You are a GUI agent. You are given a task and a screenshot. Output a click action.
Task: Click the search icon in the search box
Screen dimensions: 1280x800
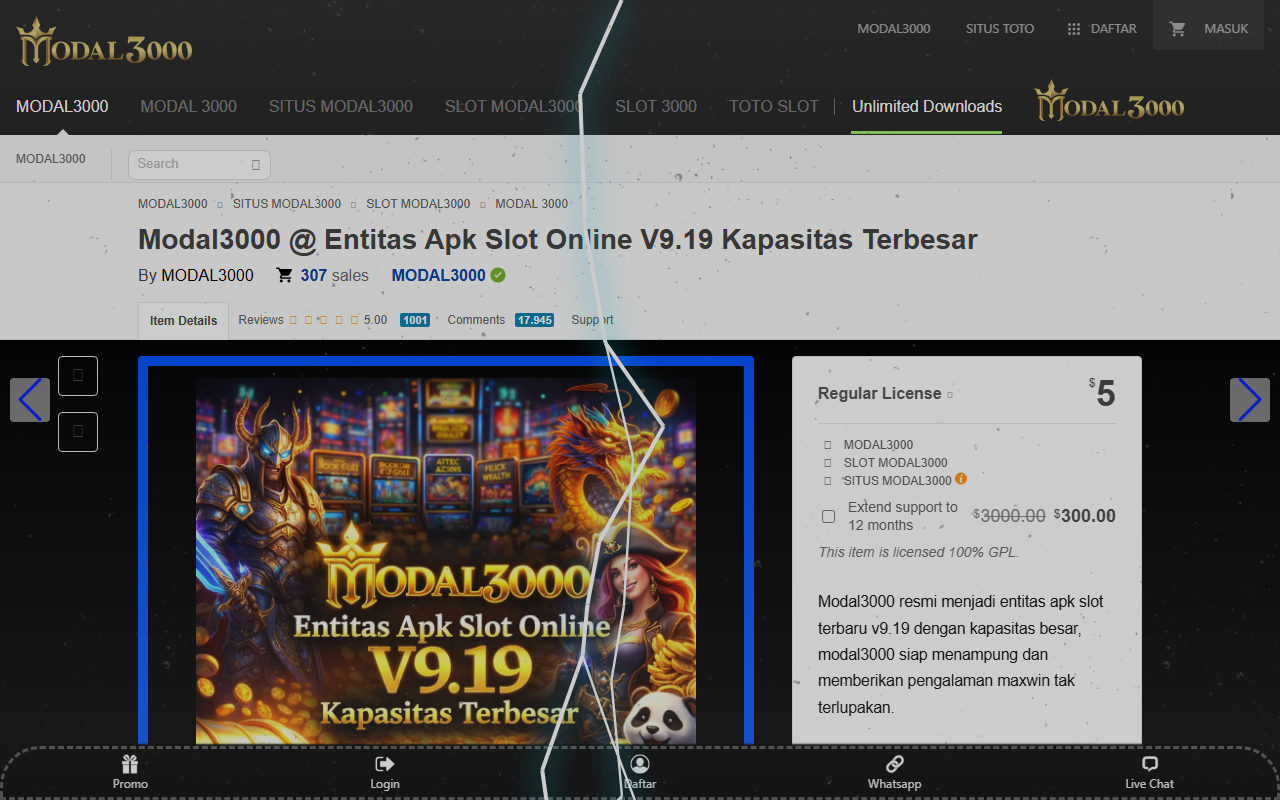[x=256, y=164]
